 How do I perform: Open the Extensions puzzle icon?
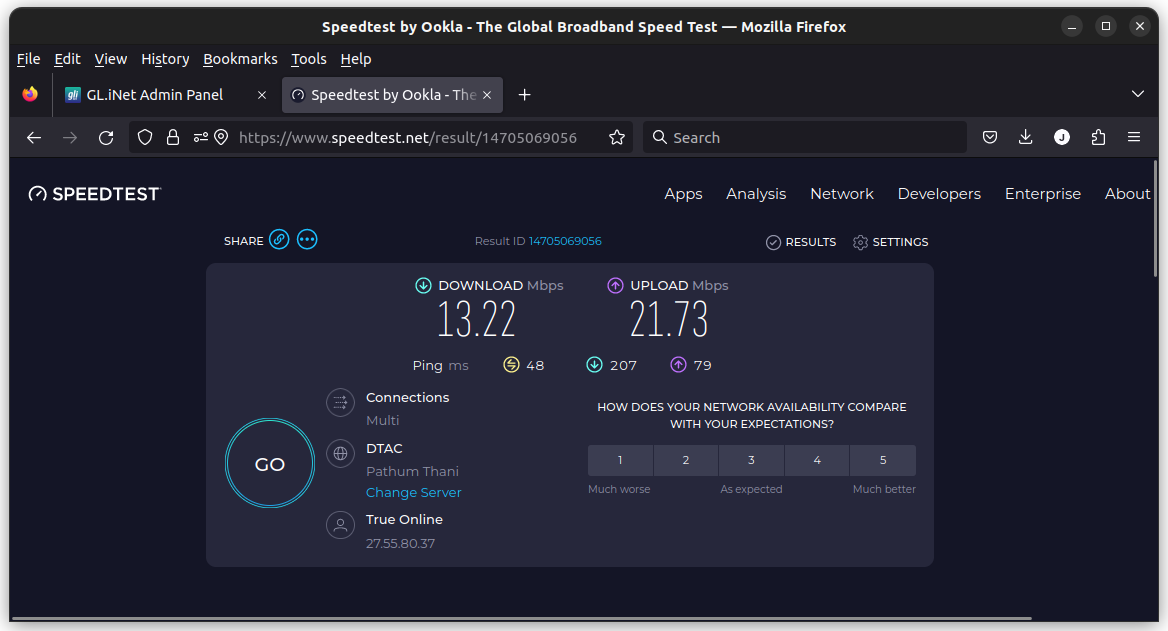click(1098, 138)
